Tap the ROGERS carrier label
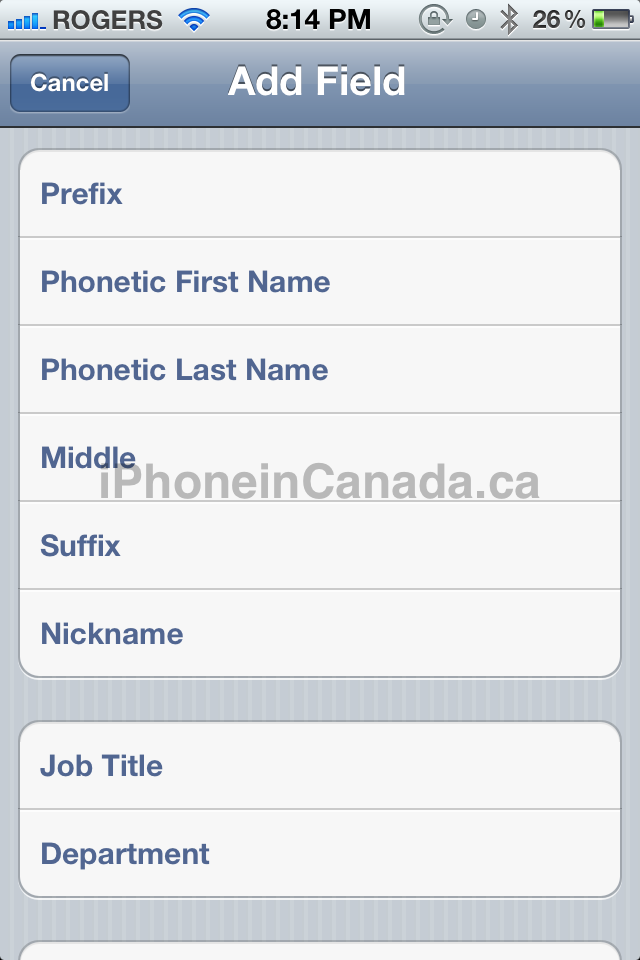Viewport: 640px width, 960px height. pyautogui.click(x=108, y=20)
